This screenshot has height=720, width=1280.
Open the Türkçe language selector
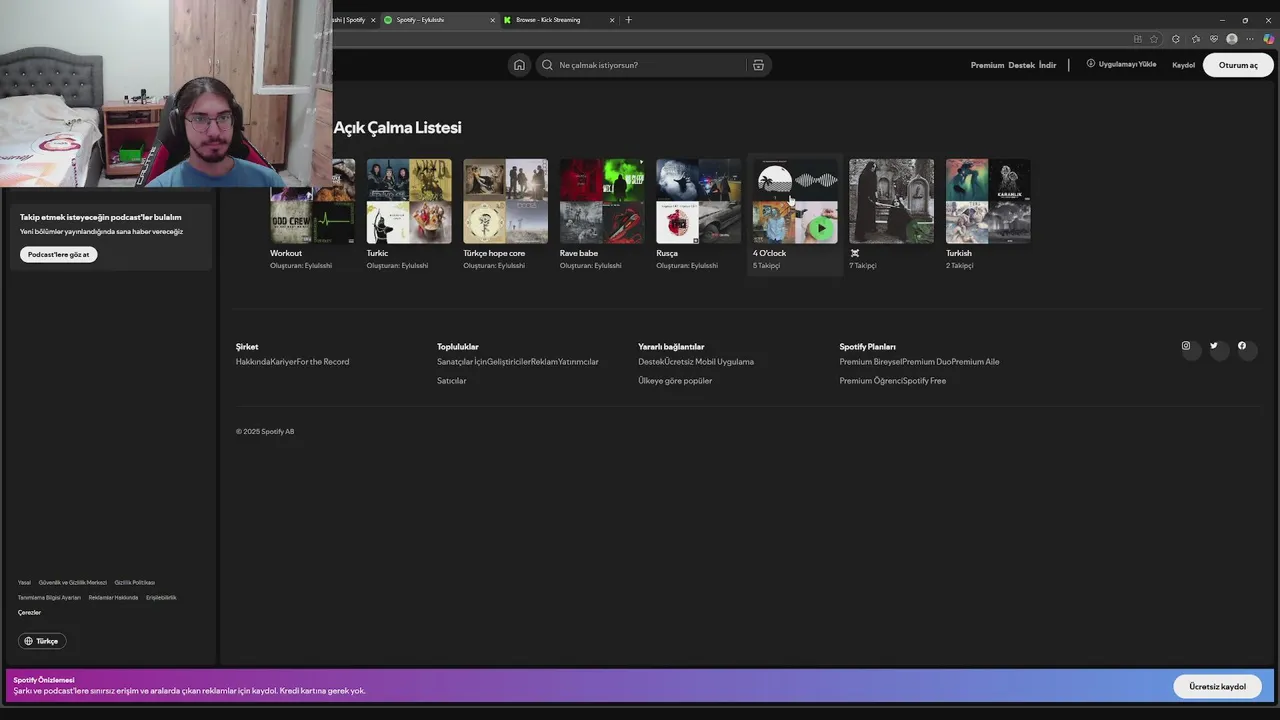point(42,641)
